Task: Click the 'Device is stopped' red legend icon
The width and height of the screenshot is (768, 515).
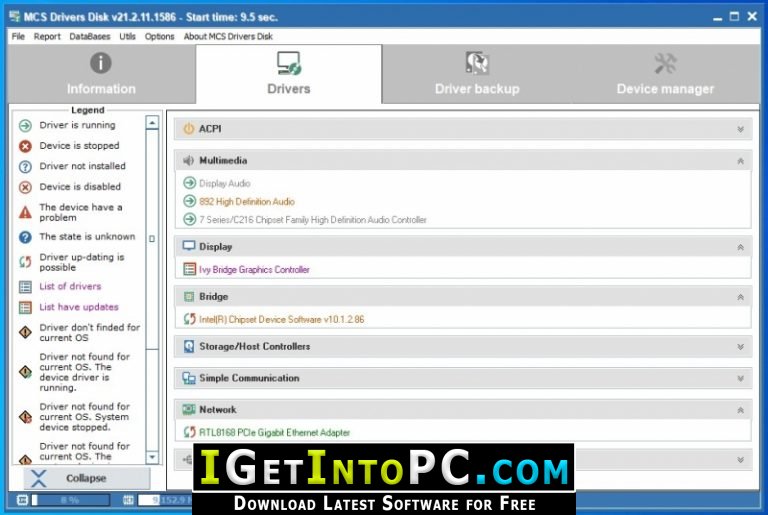Action: coord(25,146)
